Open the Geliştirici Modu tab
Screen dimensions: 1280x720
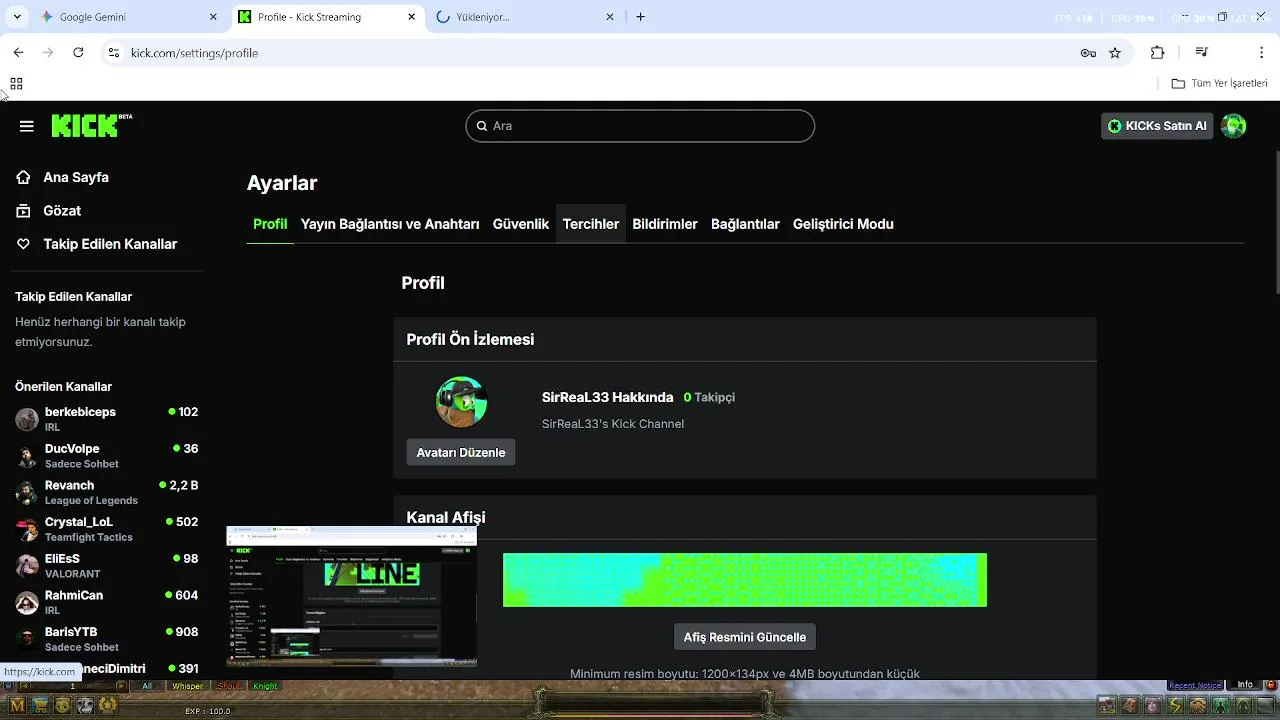point(843,224)
